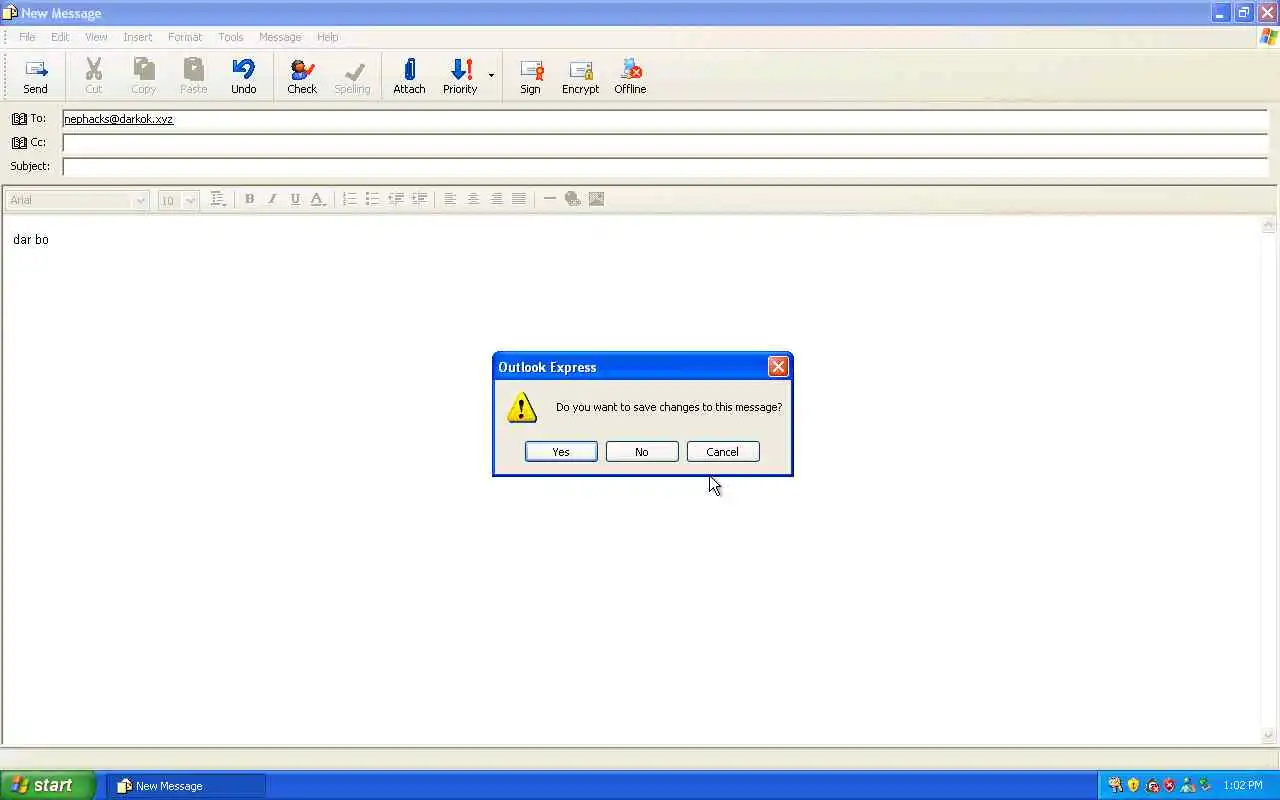
Task: Toggle Bold formatting
Action: click(249, 199)
